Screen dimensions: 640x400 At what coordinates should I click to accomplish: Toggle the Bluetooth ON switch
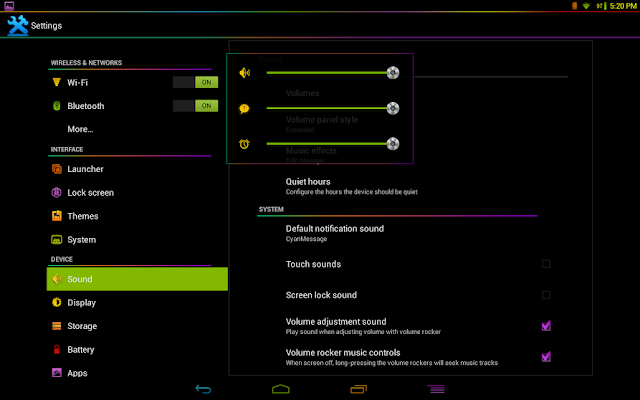[195, 106]
